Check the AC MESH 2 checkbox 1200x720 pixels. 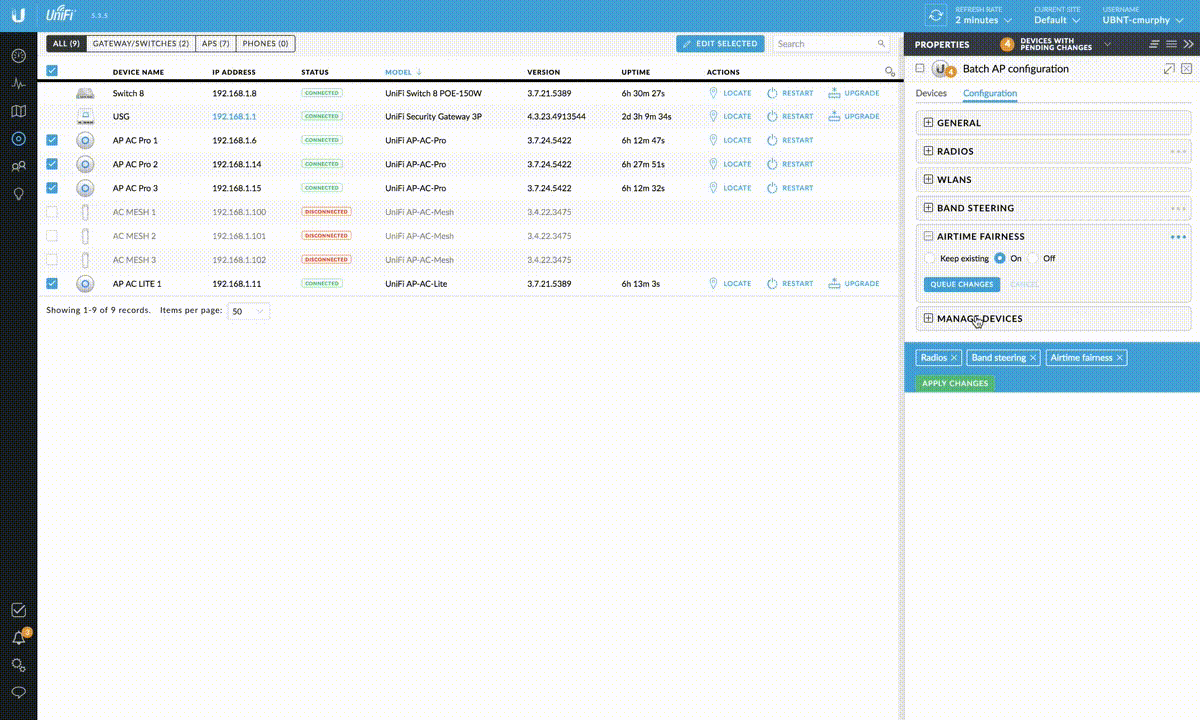click(52, 236)
